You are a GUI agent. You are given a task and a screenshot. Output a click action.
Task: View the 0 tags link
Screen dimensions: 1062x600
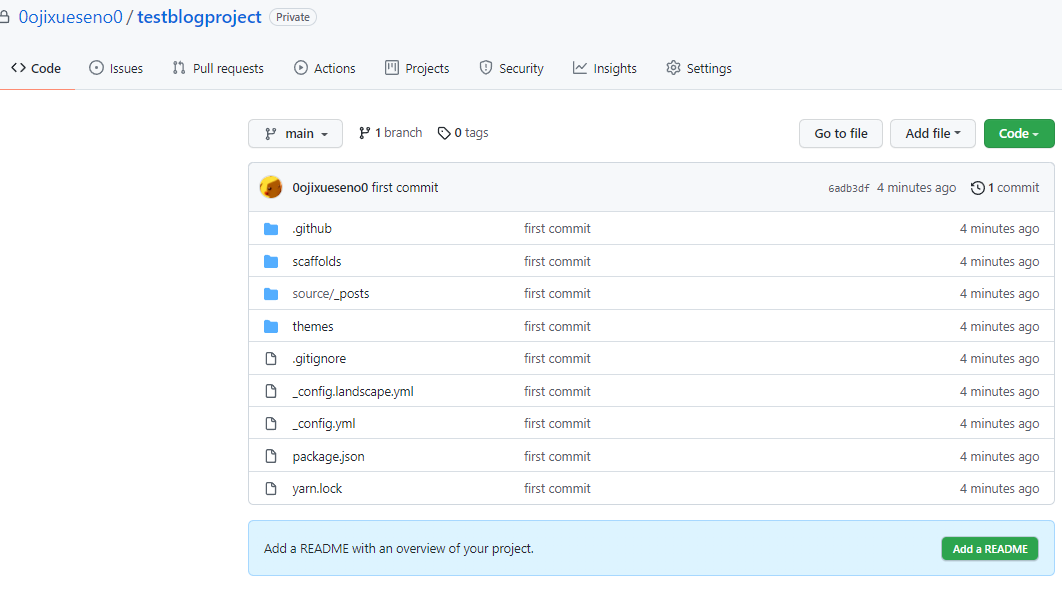click(463, 133)
